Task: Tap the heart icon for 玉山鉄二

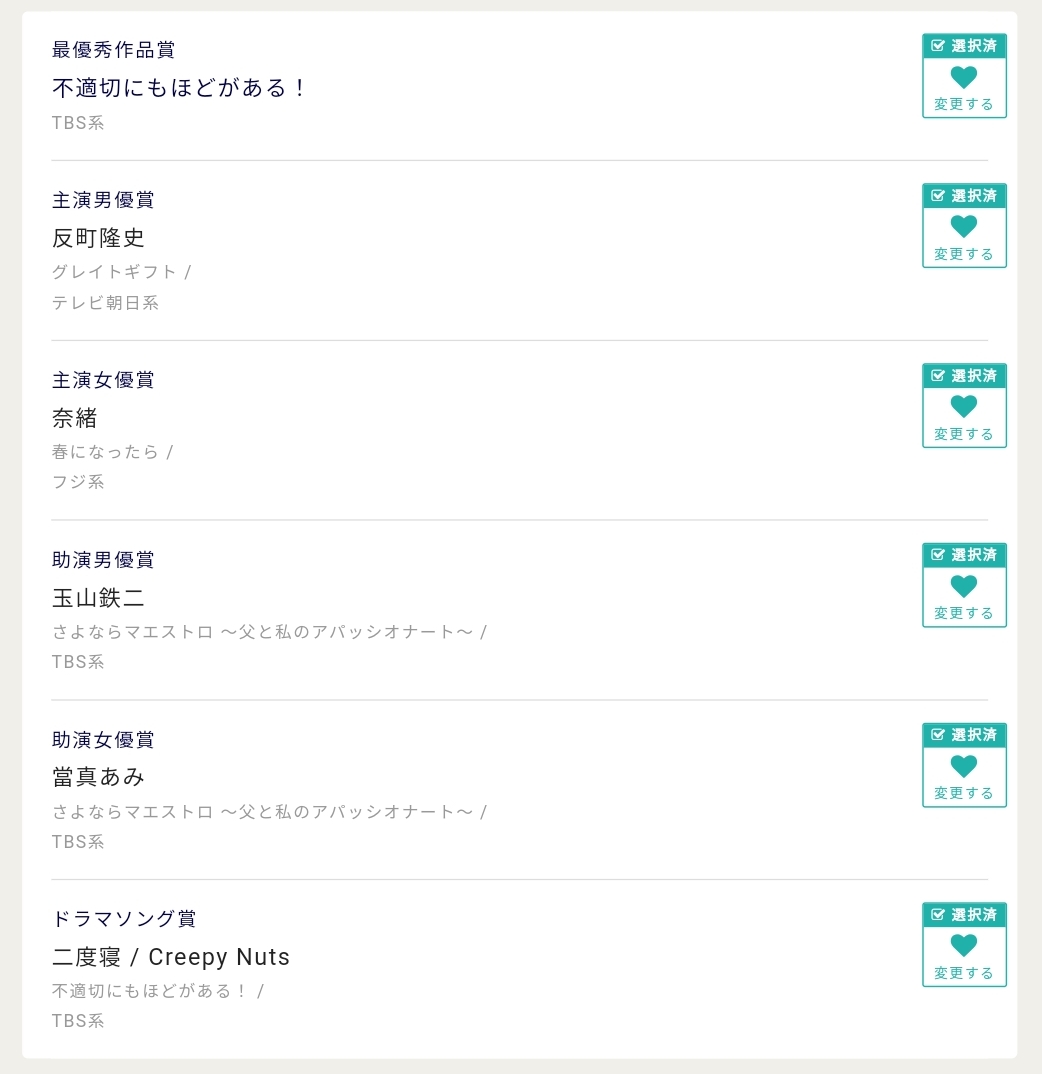Action: click(963, 586)
